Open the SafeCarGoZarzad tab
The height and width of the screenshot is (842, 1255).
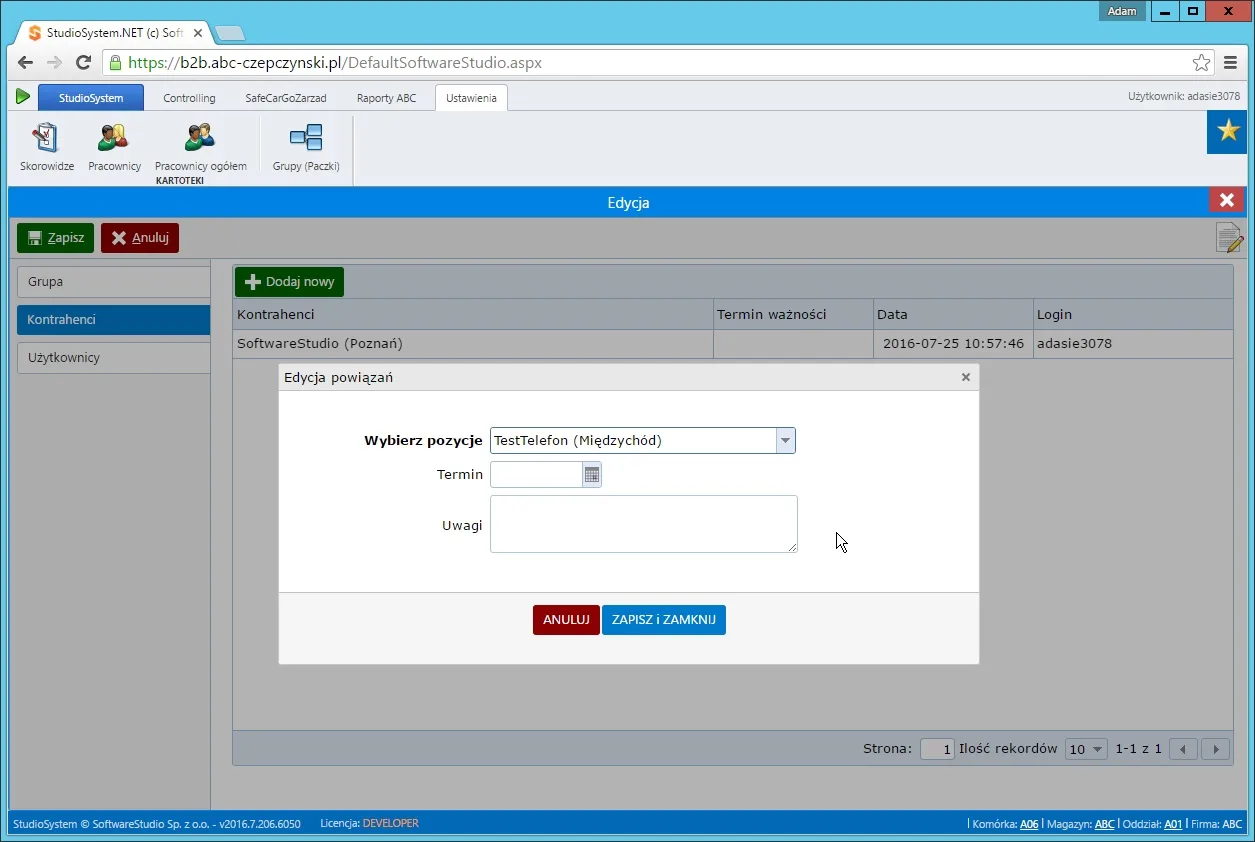coord(286,98)
